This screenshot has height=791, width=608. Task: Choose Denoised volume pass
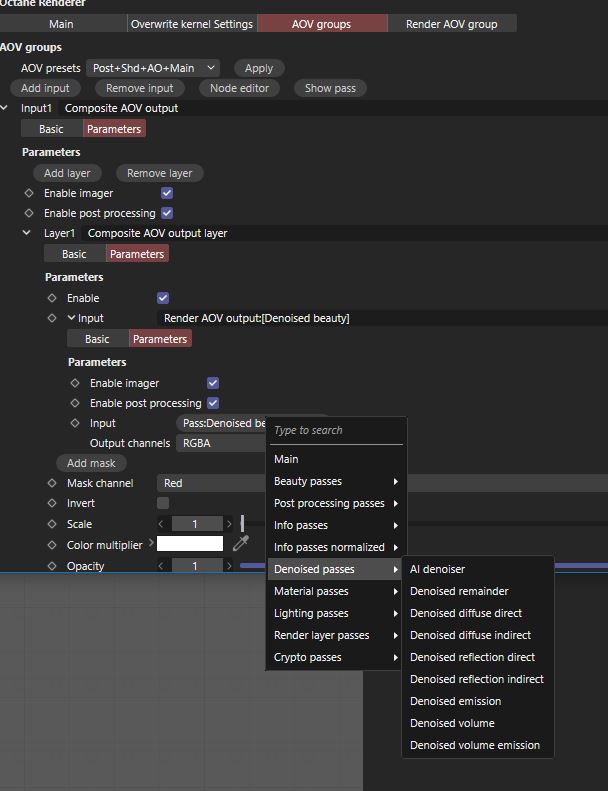[477, 723]
